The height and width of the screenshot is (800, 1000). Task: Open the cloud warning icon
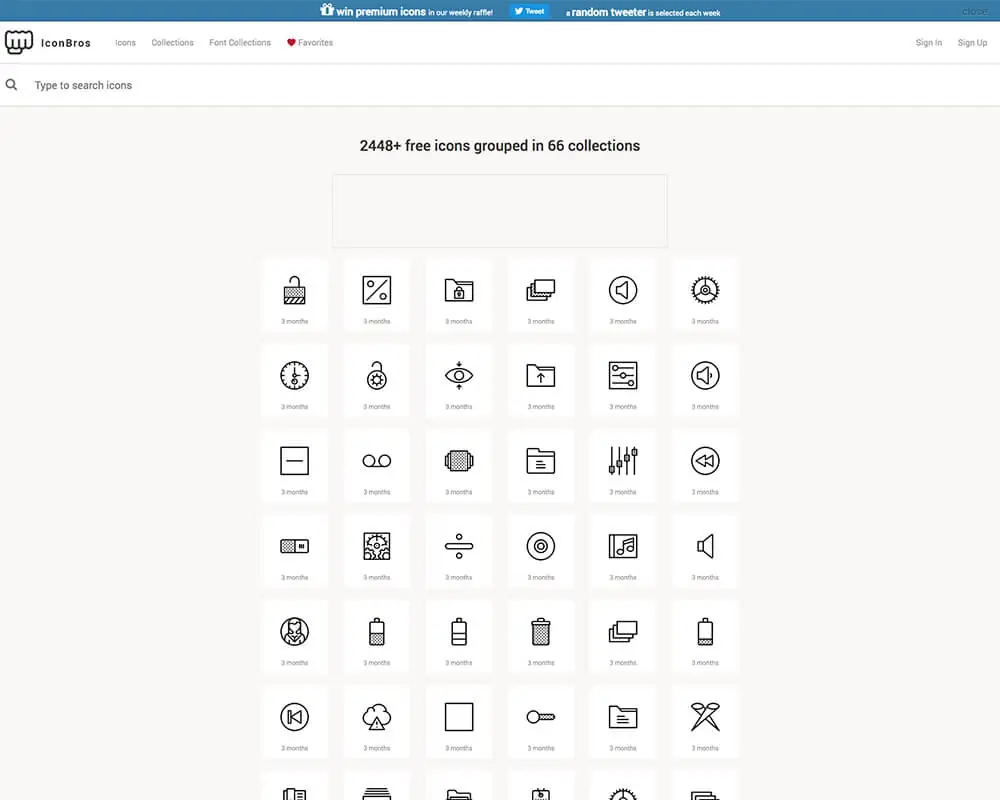point(377,716)
